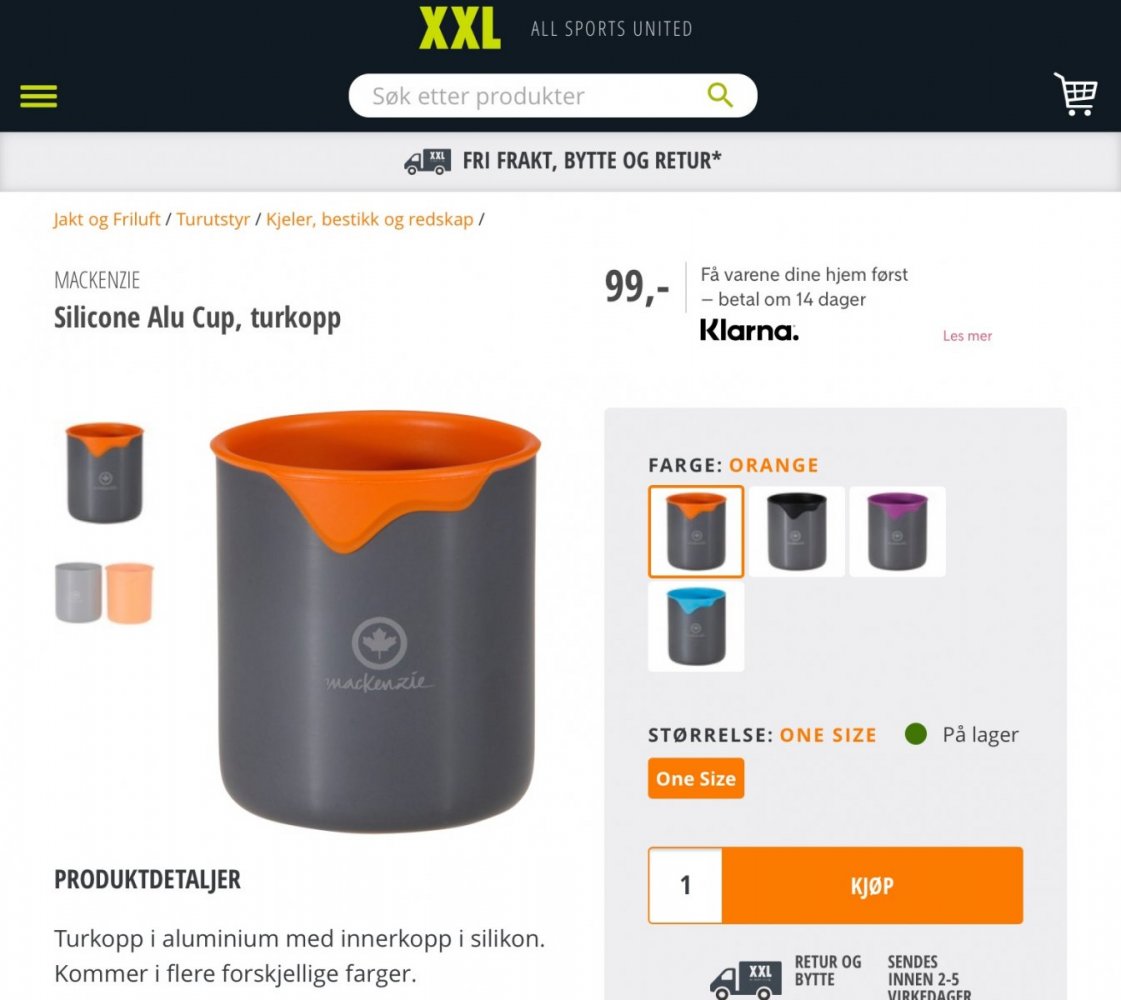Open the Les mer link

point(967,336)
